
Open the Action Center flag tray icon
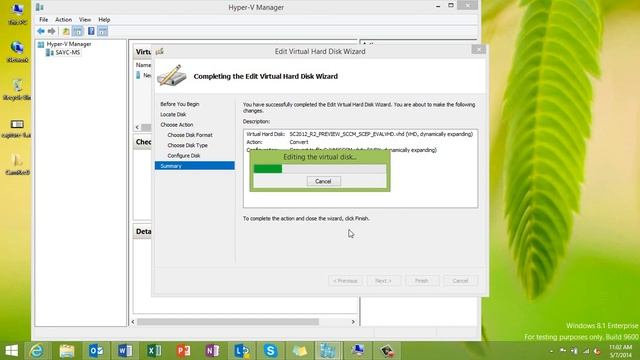pos(563,351)
